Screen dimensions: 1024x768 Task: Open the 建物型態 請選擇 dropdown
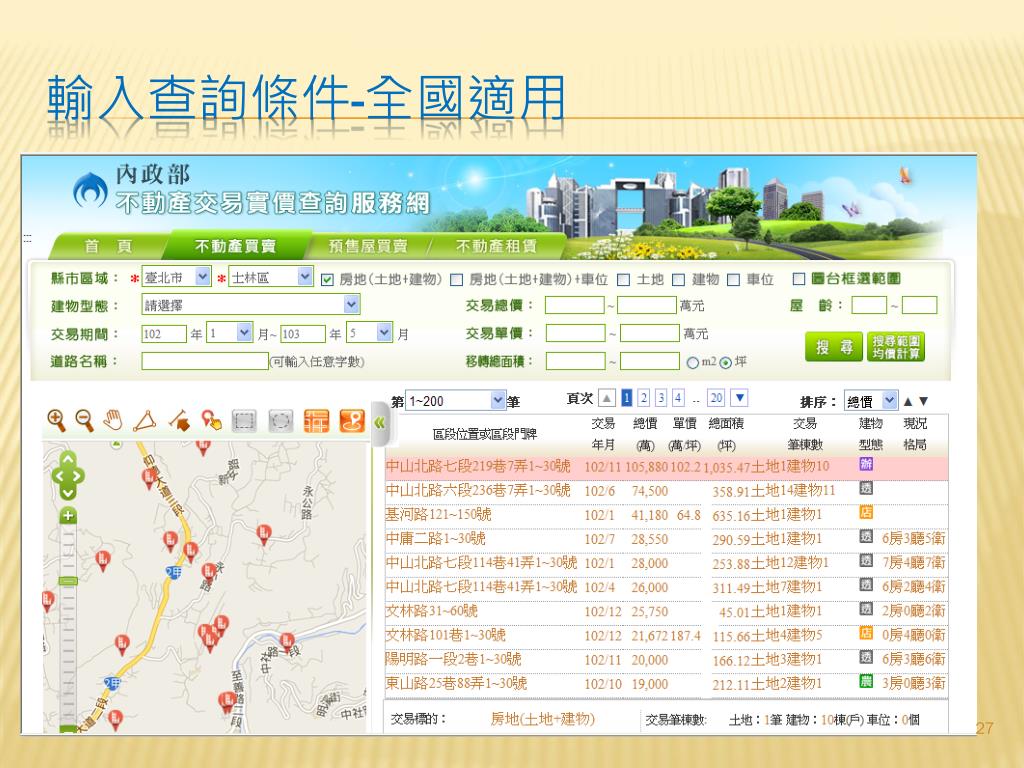(251, 305)
